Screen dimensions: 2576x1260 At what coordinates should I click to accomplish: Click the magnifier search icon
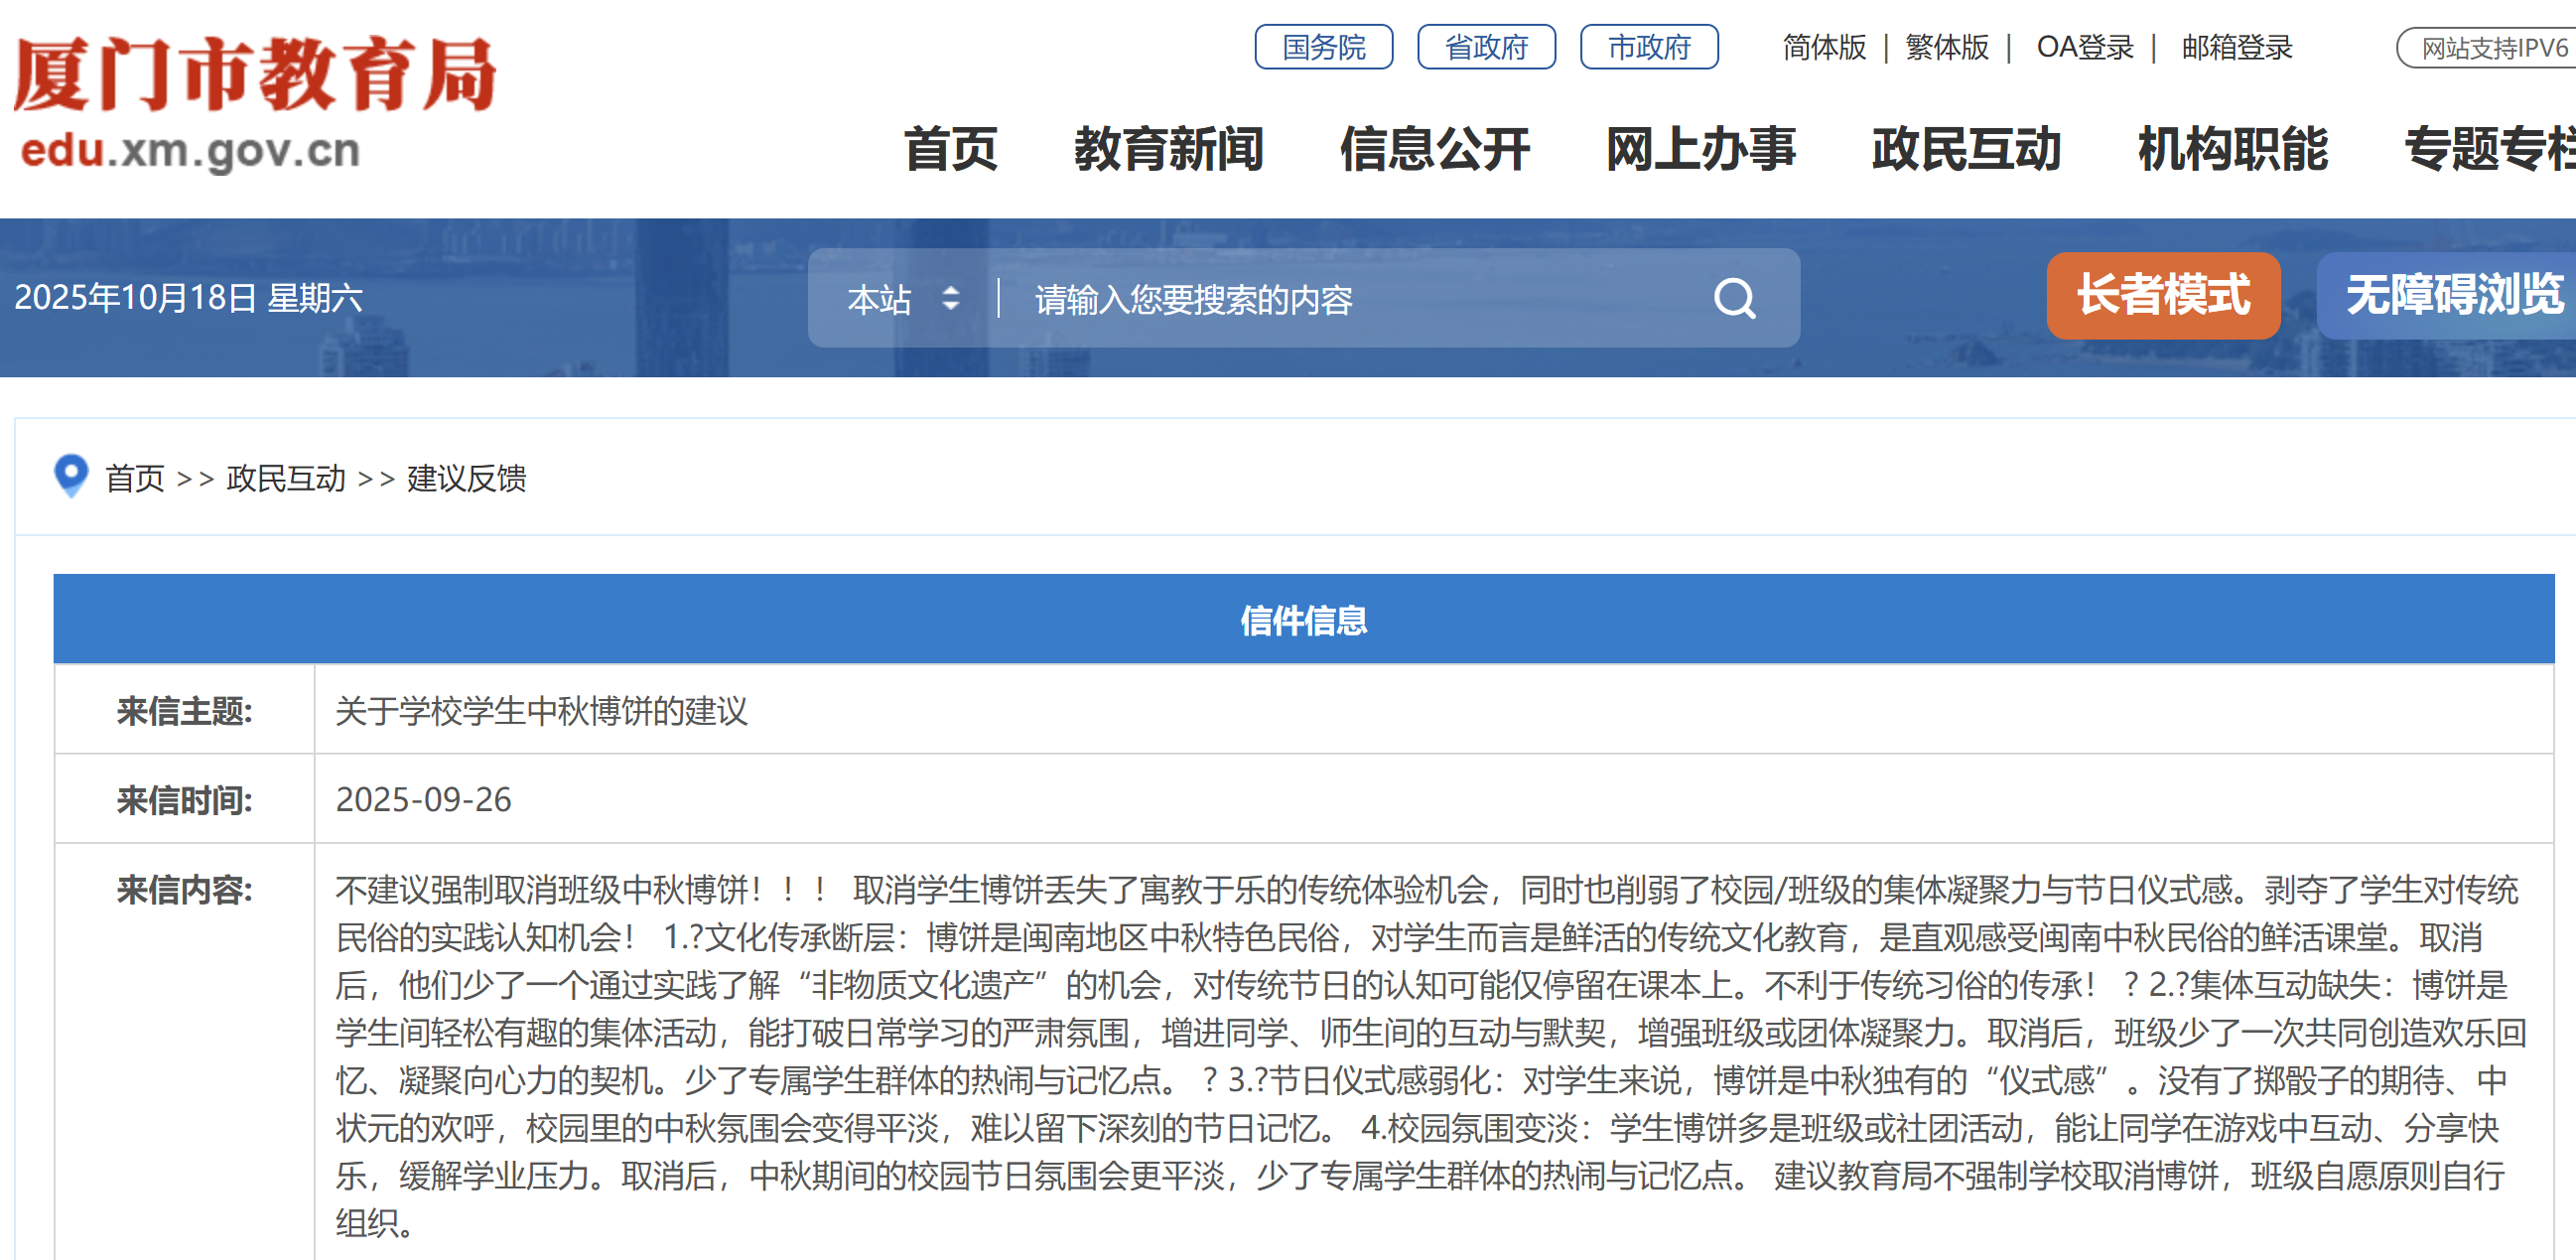[1734, 298]
